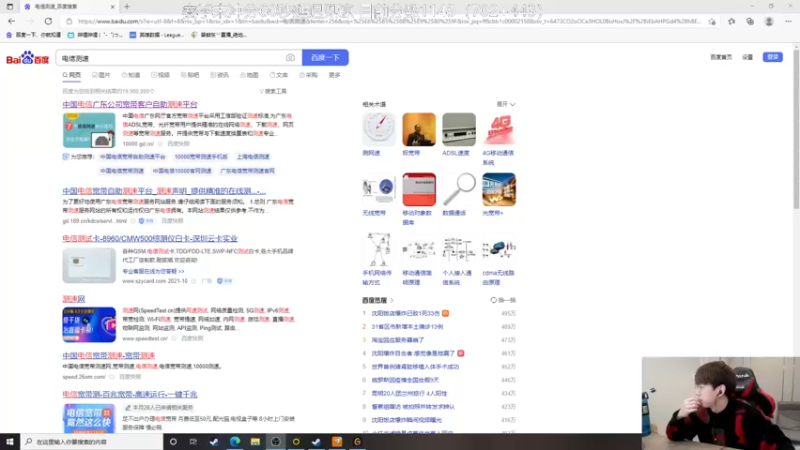Open the 搜索工具 filter

coord(273,91)
